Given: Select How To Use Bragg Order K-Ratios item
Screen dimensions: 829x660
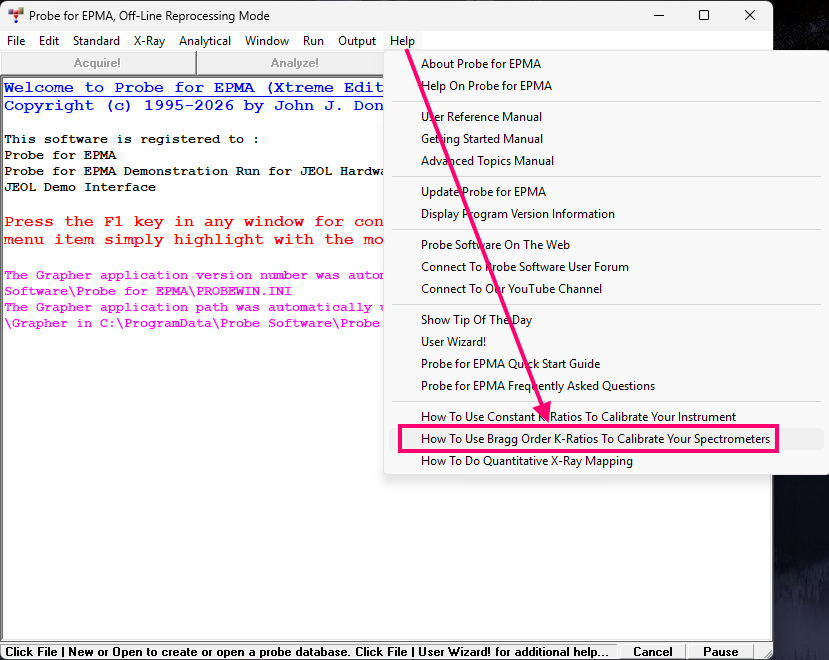Looking at the screenshot, I should click(x=595, y=439).
